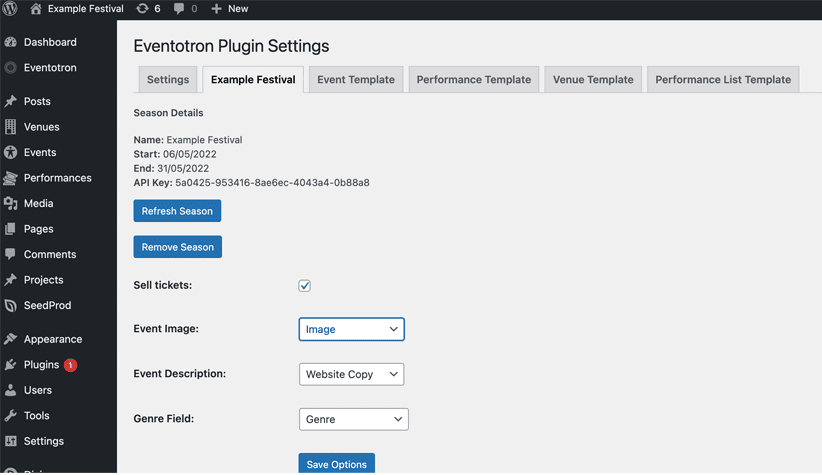Click the Projects pushpin icon
Image resolution: width=822 pixels, height=475 pixels.
[x=10, y=280]
